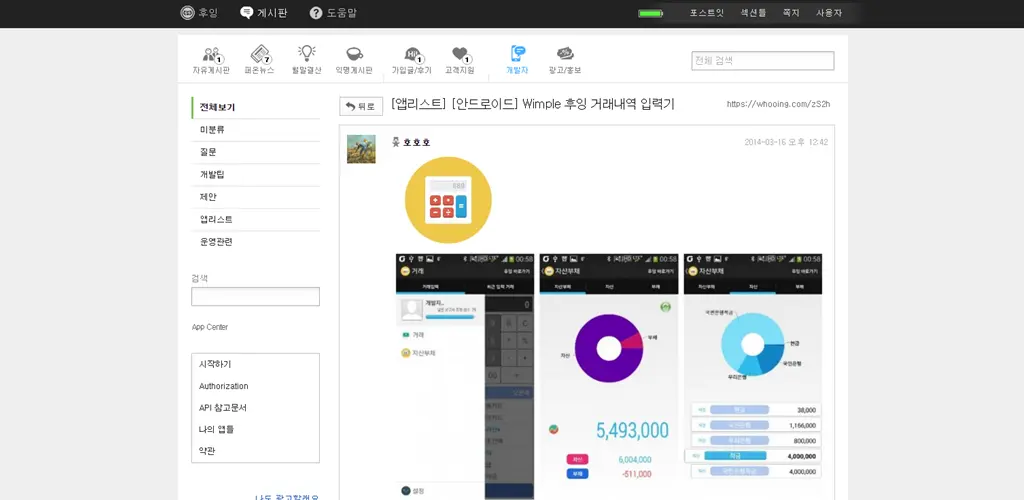This screenshot has width=1024, height=500.
Task: Go to 광고/홍보 coupon icon
Action: coord(565,60)
